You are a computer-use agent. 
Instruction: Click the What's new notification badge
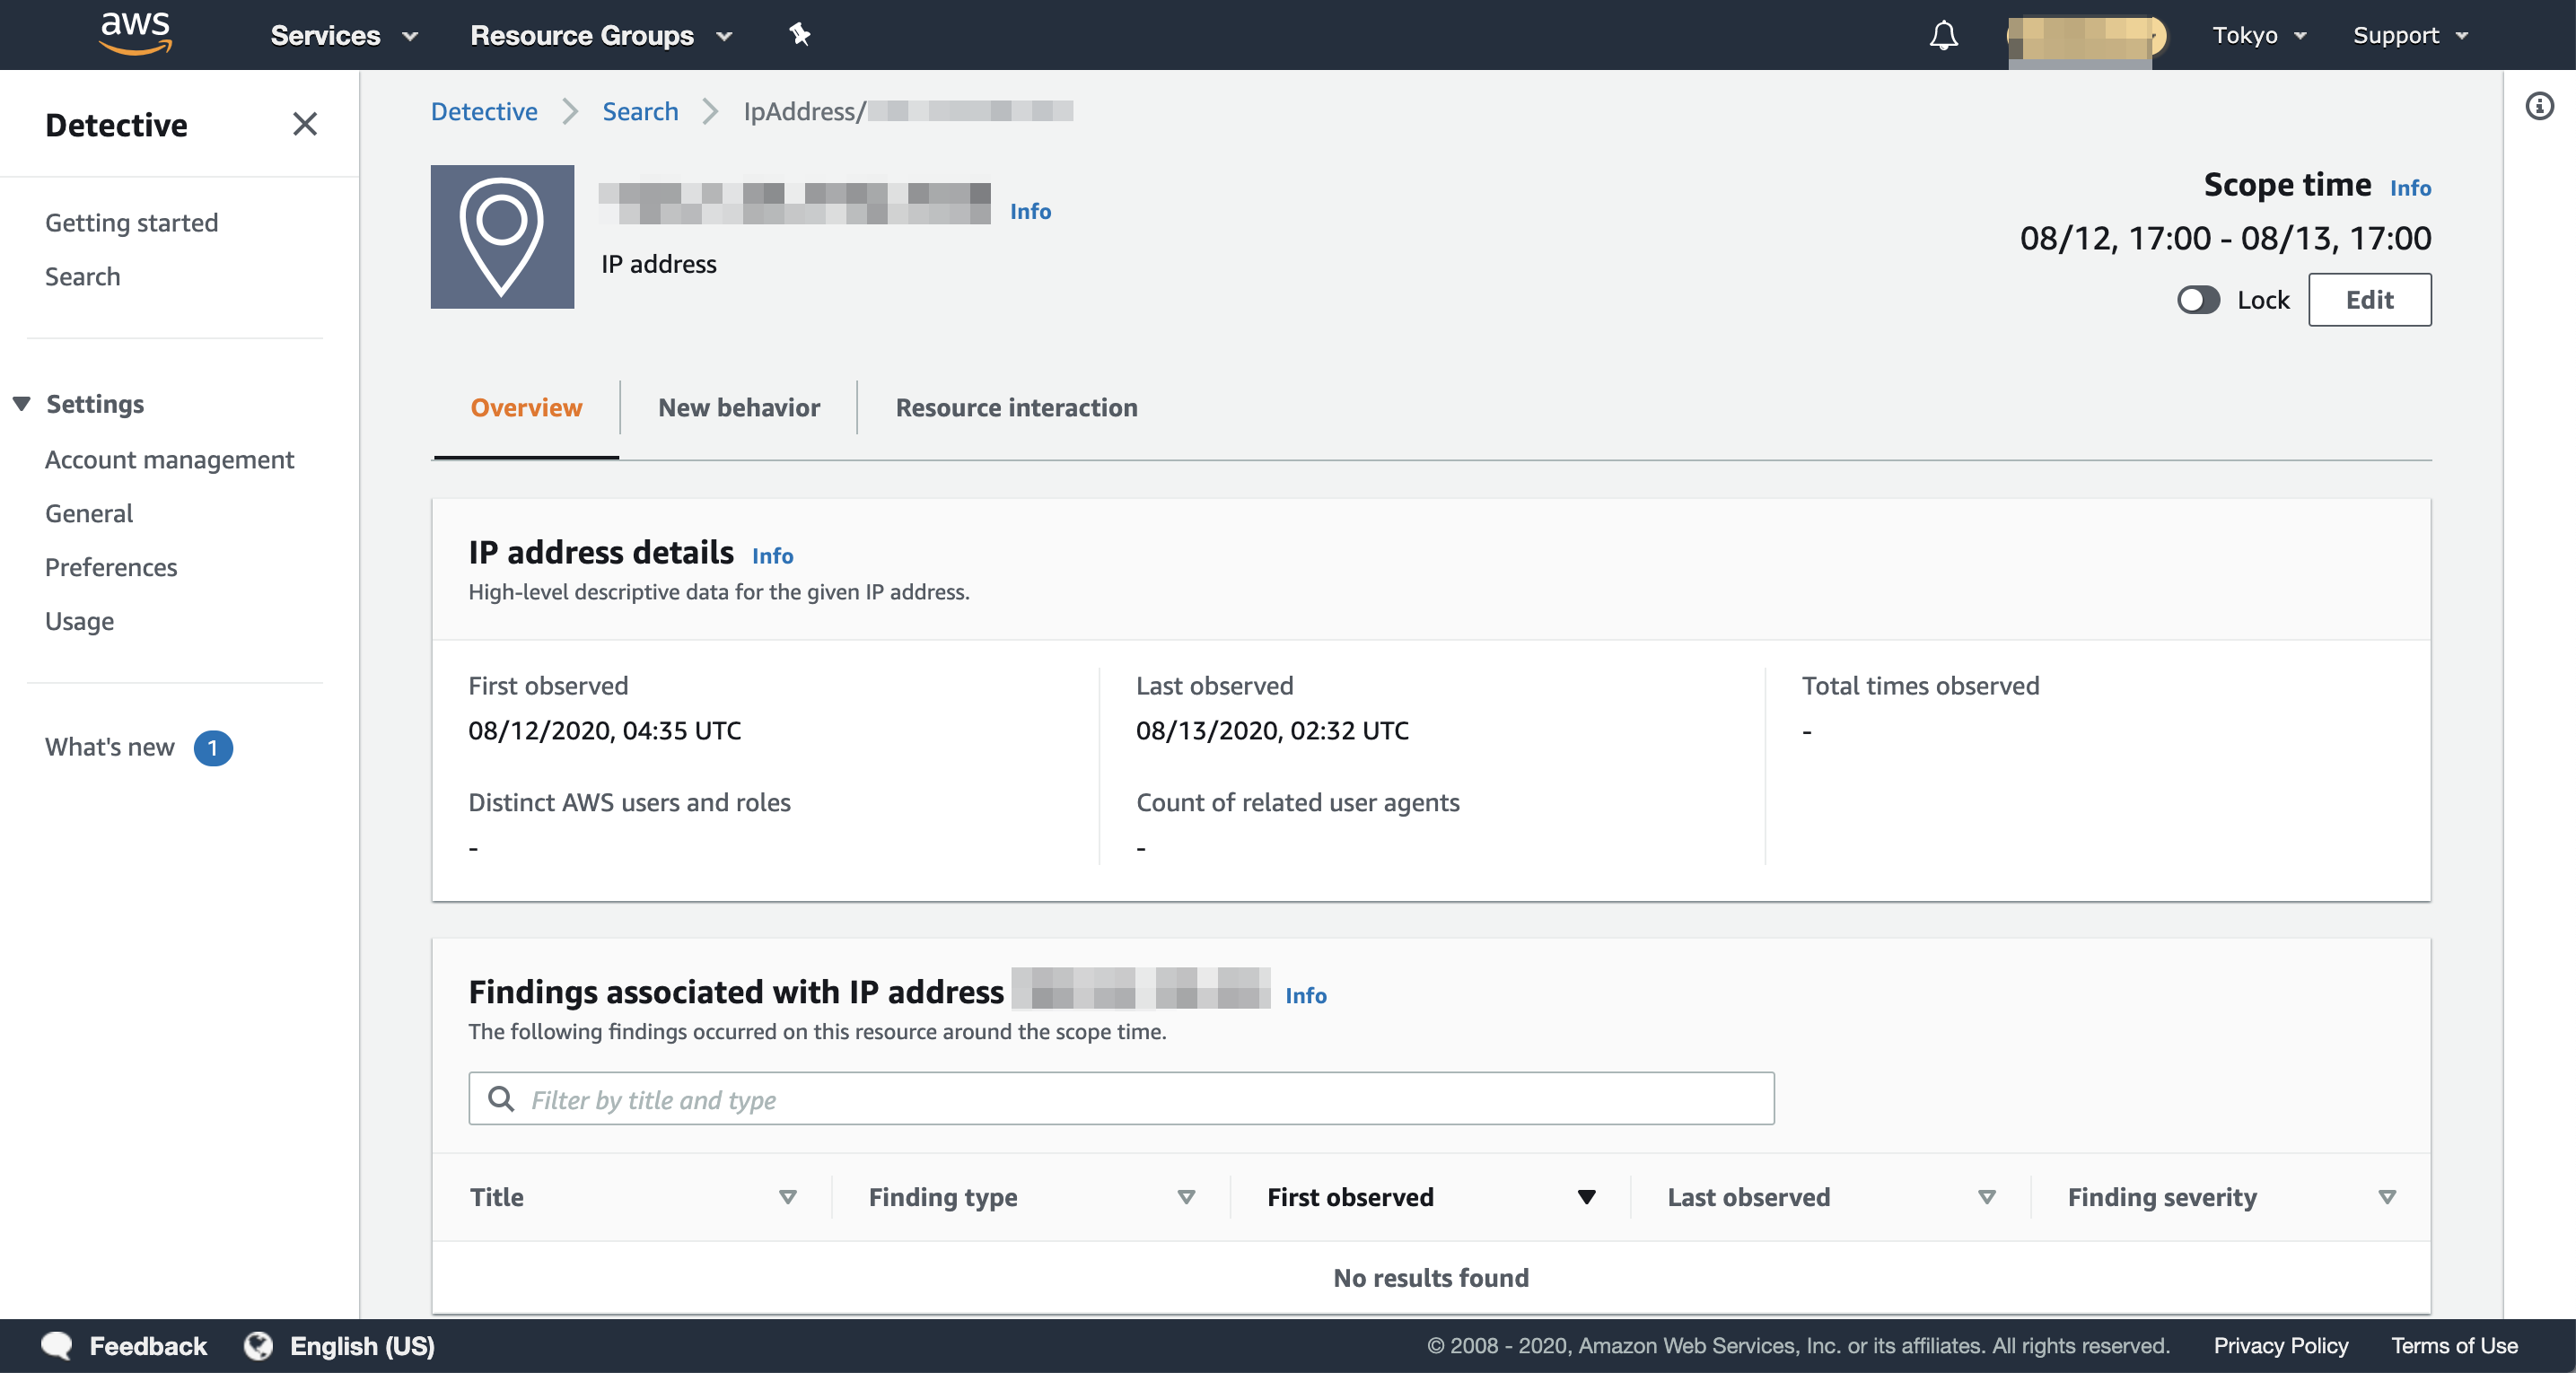point(213,748)
